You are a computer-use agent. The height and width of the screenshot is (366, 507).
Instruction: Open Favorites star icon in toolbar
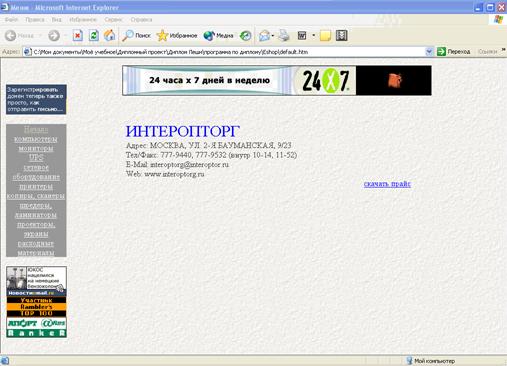pyautogui.click(x=162, y=35)
